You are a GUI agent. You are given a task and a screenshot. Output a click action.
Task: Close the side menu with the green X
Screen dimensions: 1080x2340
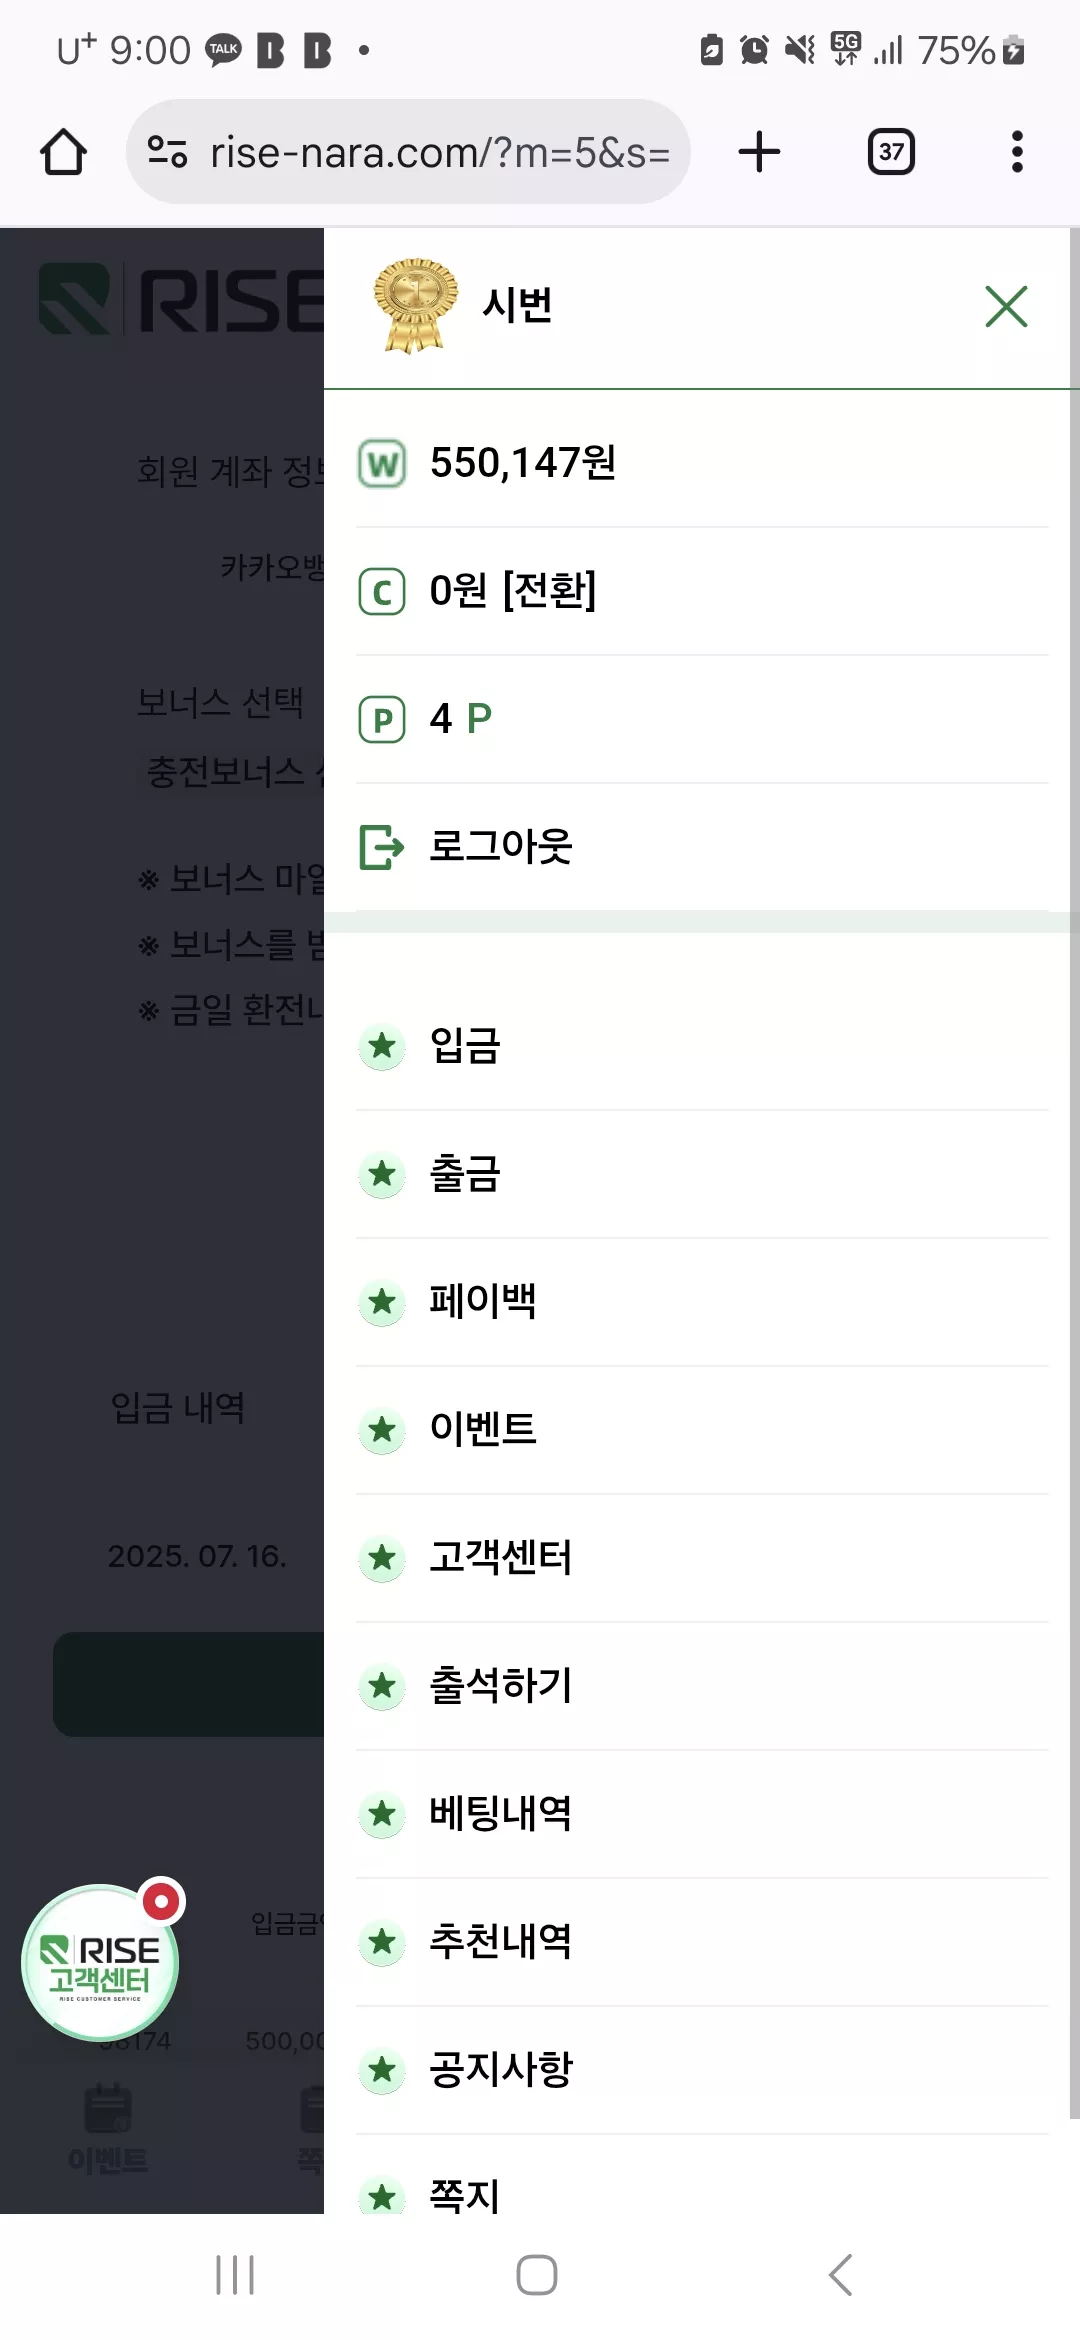tap(1006, 306)
